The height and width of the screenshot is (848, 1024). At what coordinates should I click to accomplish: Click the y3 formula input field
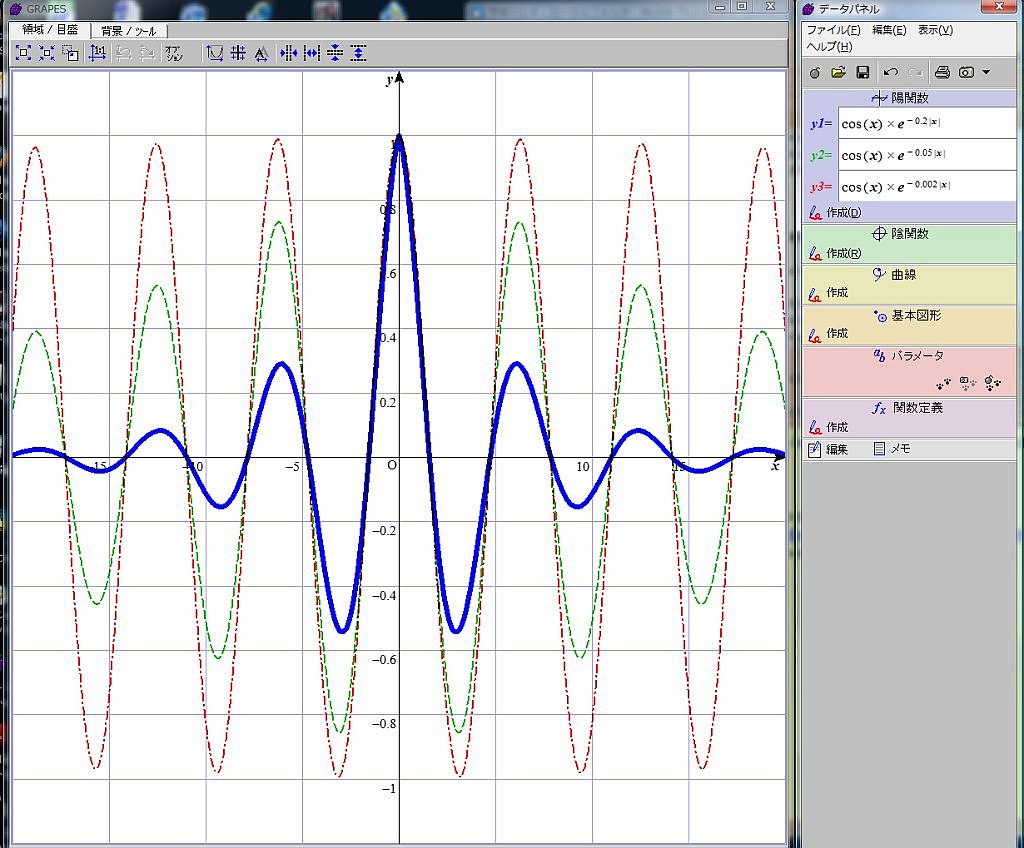coord(925,187)
